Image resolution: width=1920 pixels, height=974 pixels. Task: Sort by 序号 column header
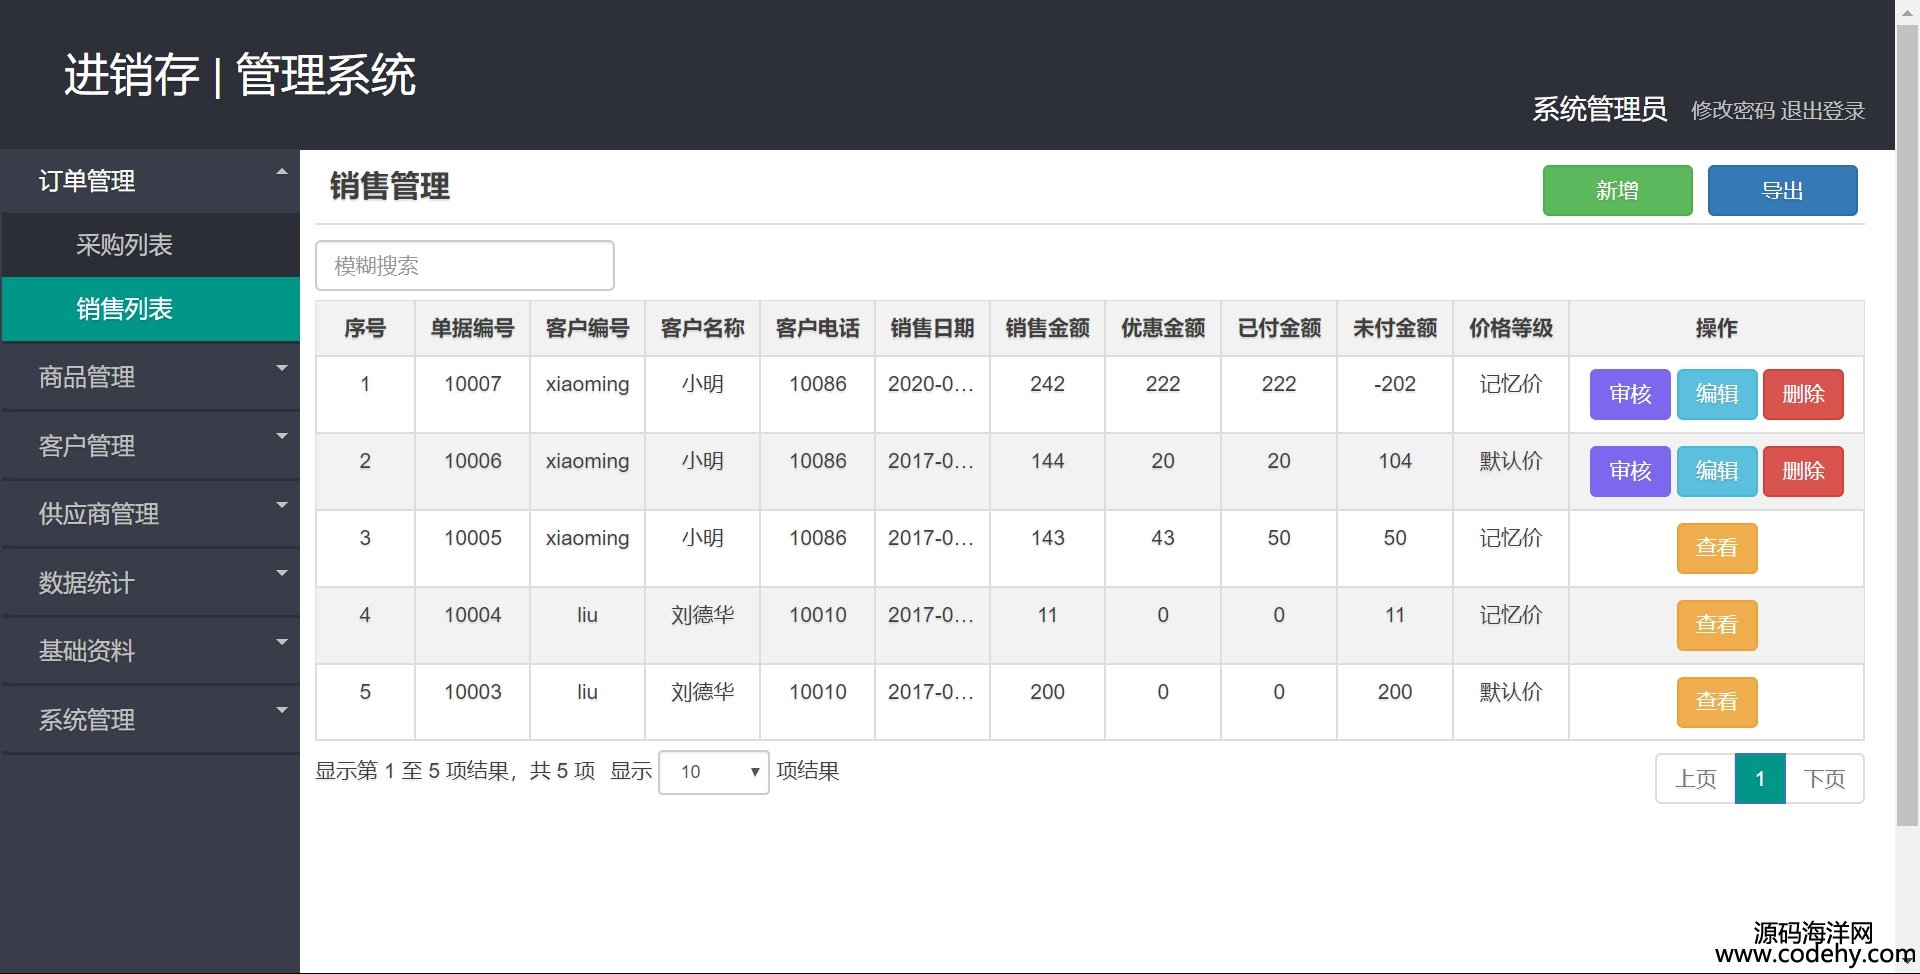(x=365, y=328)
